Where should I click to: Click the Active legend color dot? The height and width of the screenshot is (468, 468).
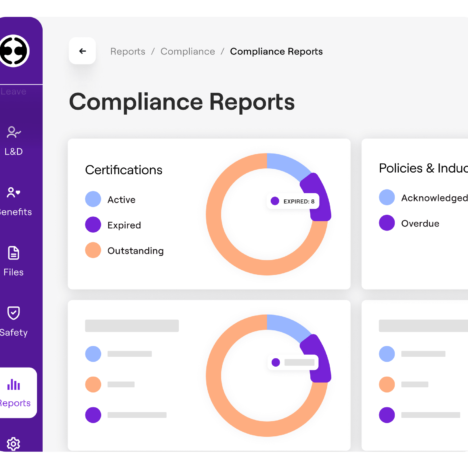[x=93, y=199]
